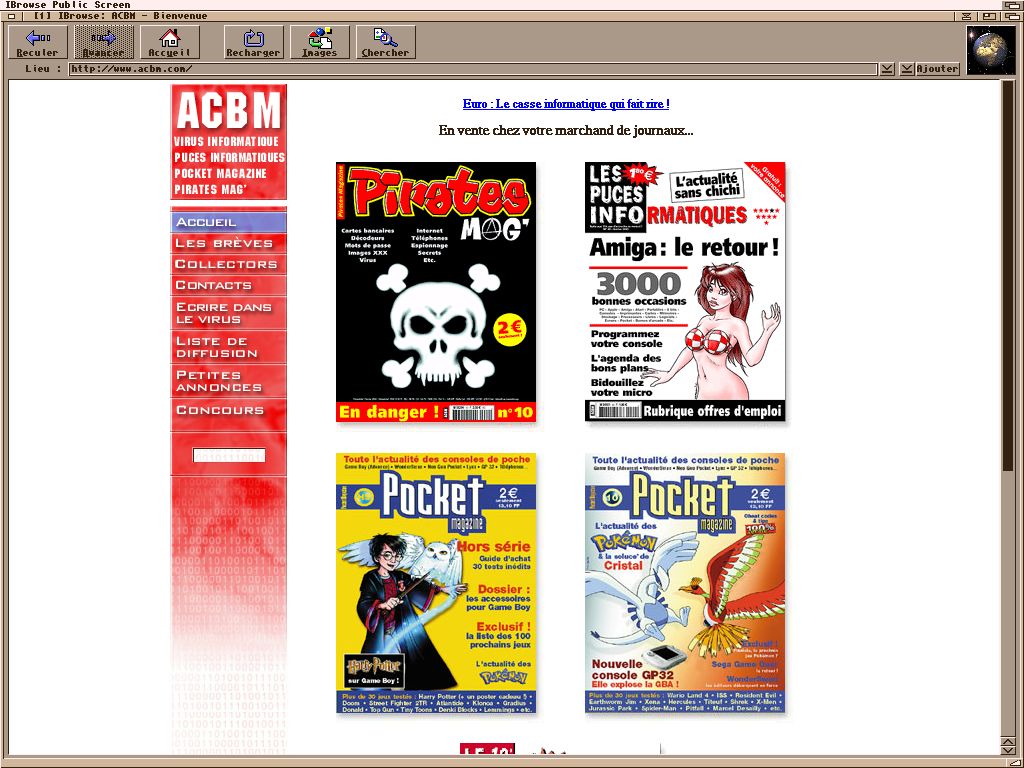Open Liste de diffusion section
The image size is (1024, 768).
[229, 347]
